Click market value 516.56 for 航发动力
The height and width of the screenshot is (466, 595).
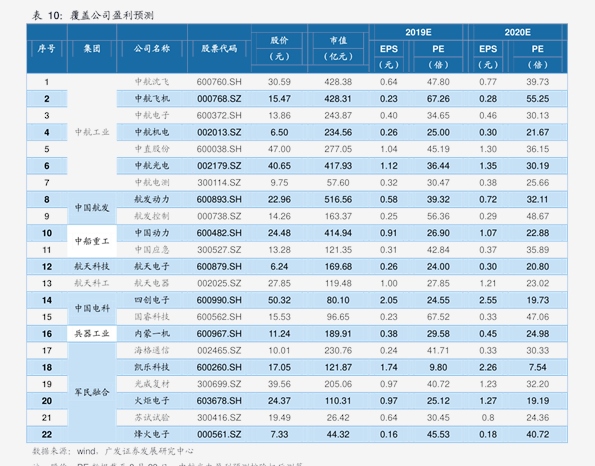(338, 200)
